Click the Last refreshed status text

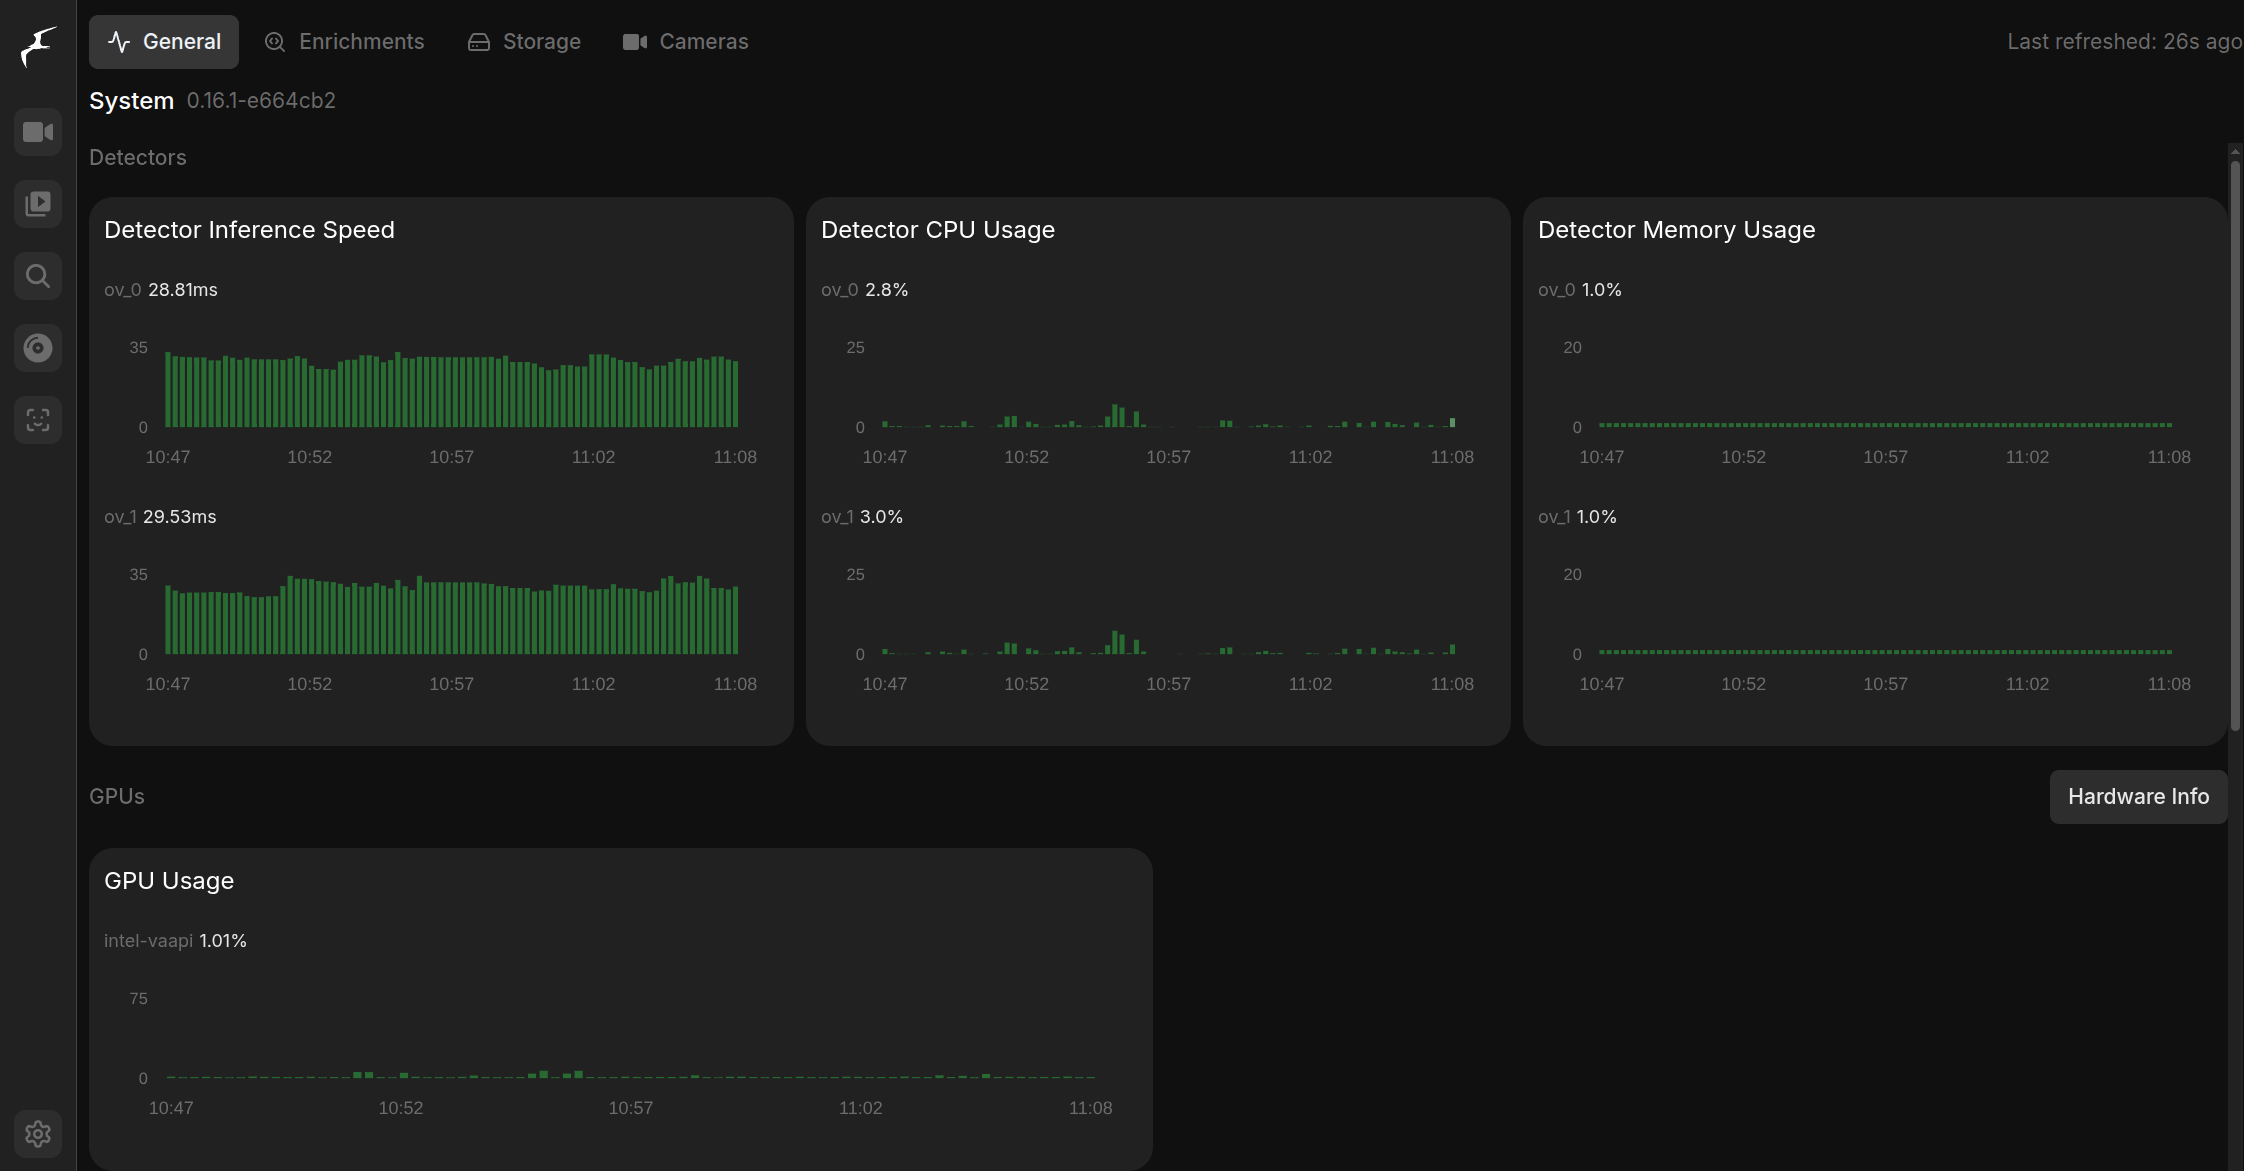(2124, 42)
